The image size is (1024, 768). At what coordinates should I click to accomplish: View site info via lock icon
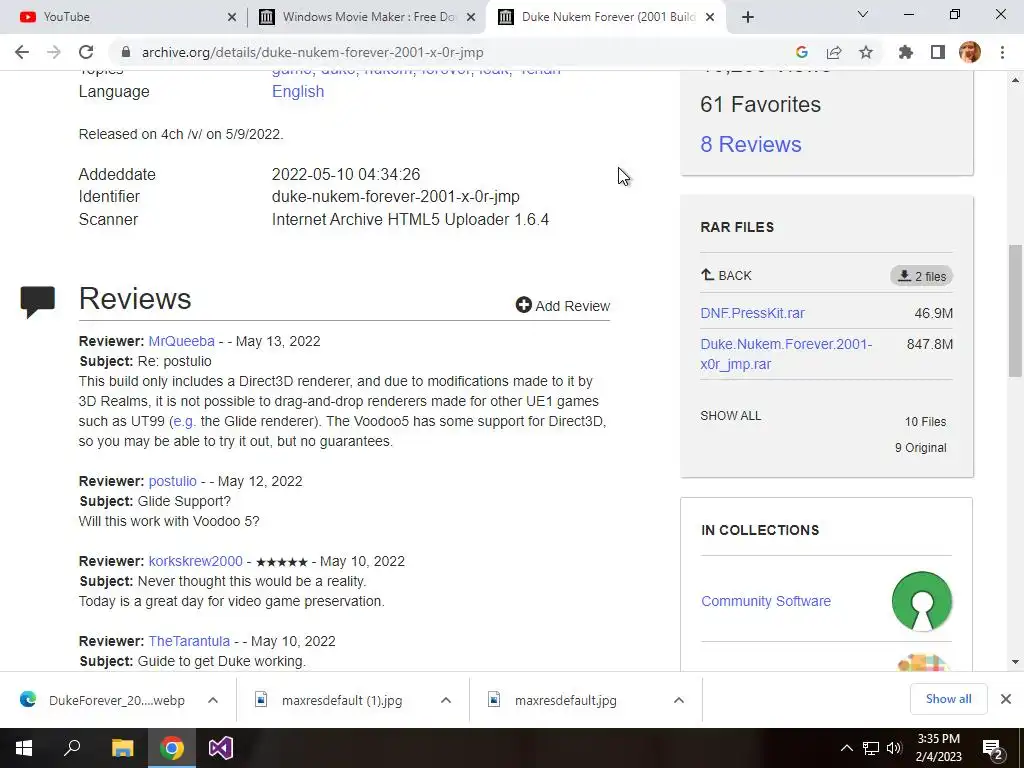126,52
